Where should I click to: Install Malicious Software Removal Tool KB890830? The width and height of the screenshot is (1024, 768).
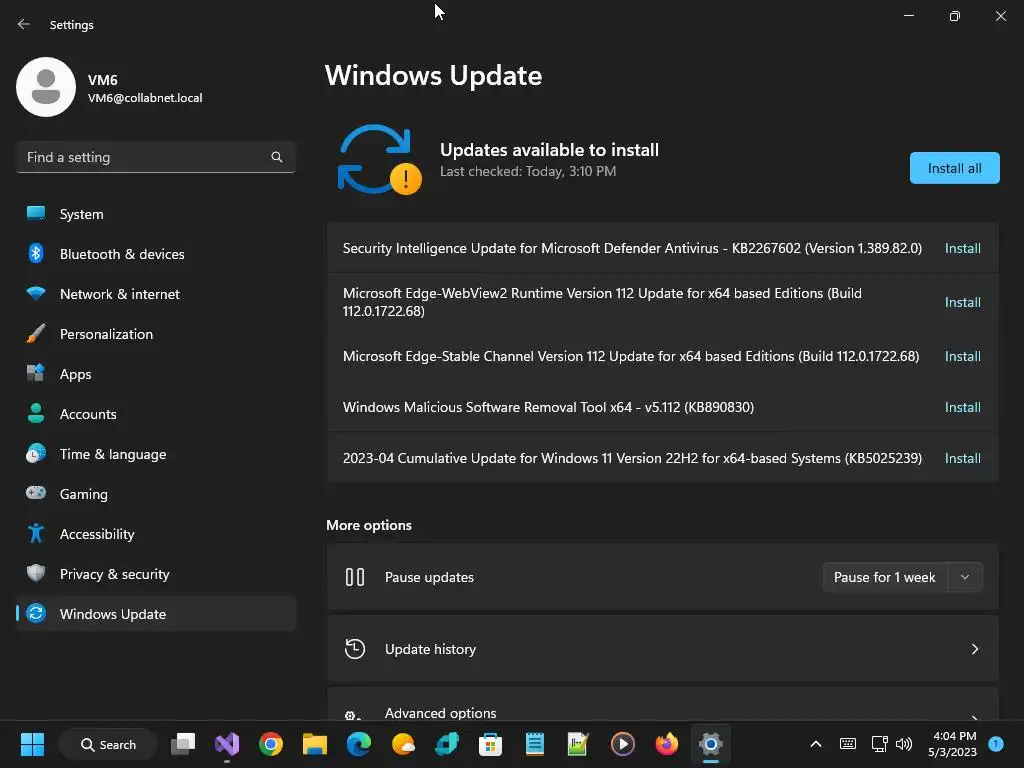[963, 408]
